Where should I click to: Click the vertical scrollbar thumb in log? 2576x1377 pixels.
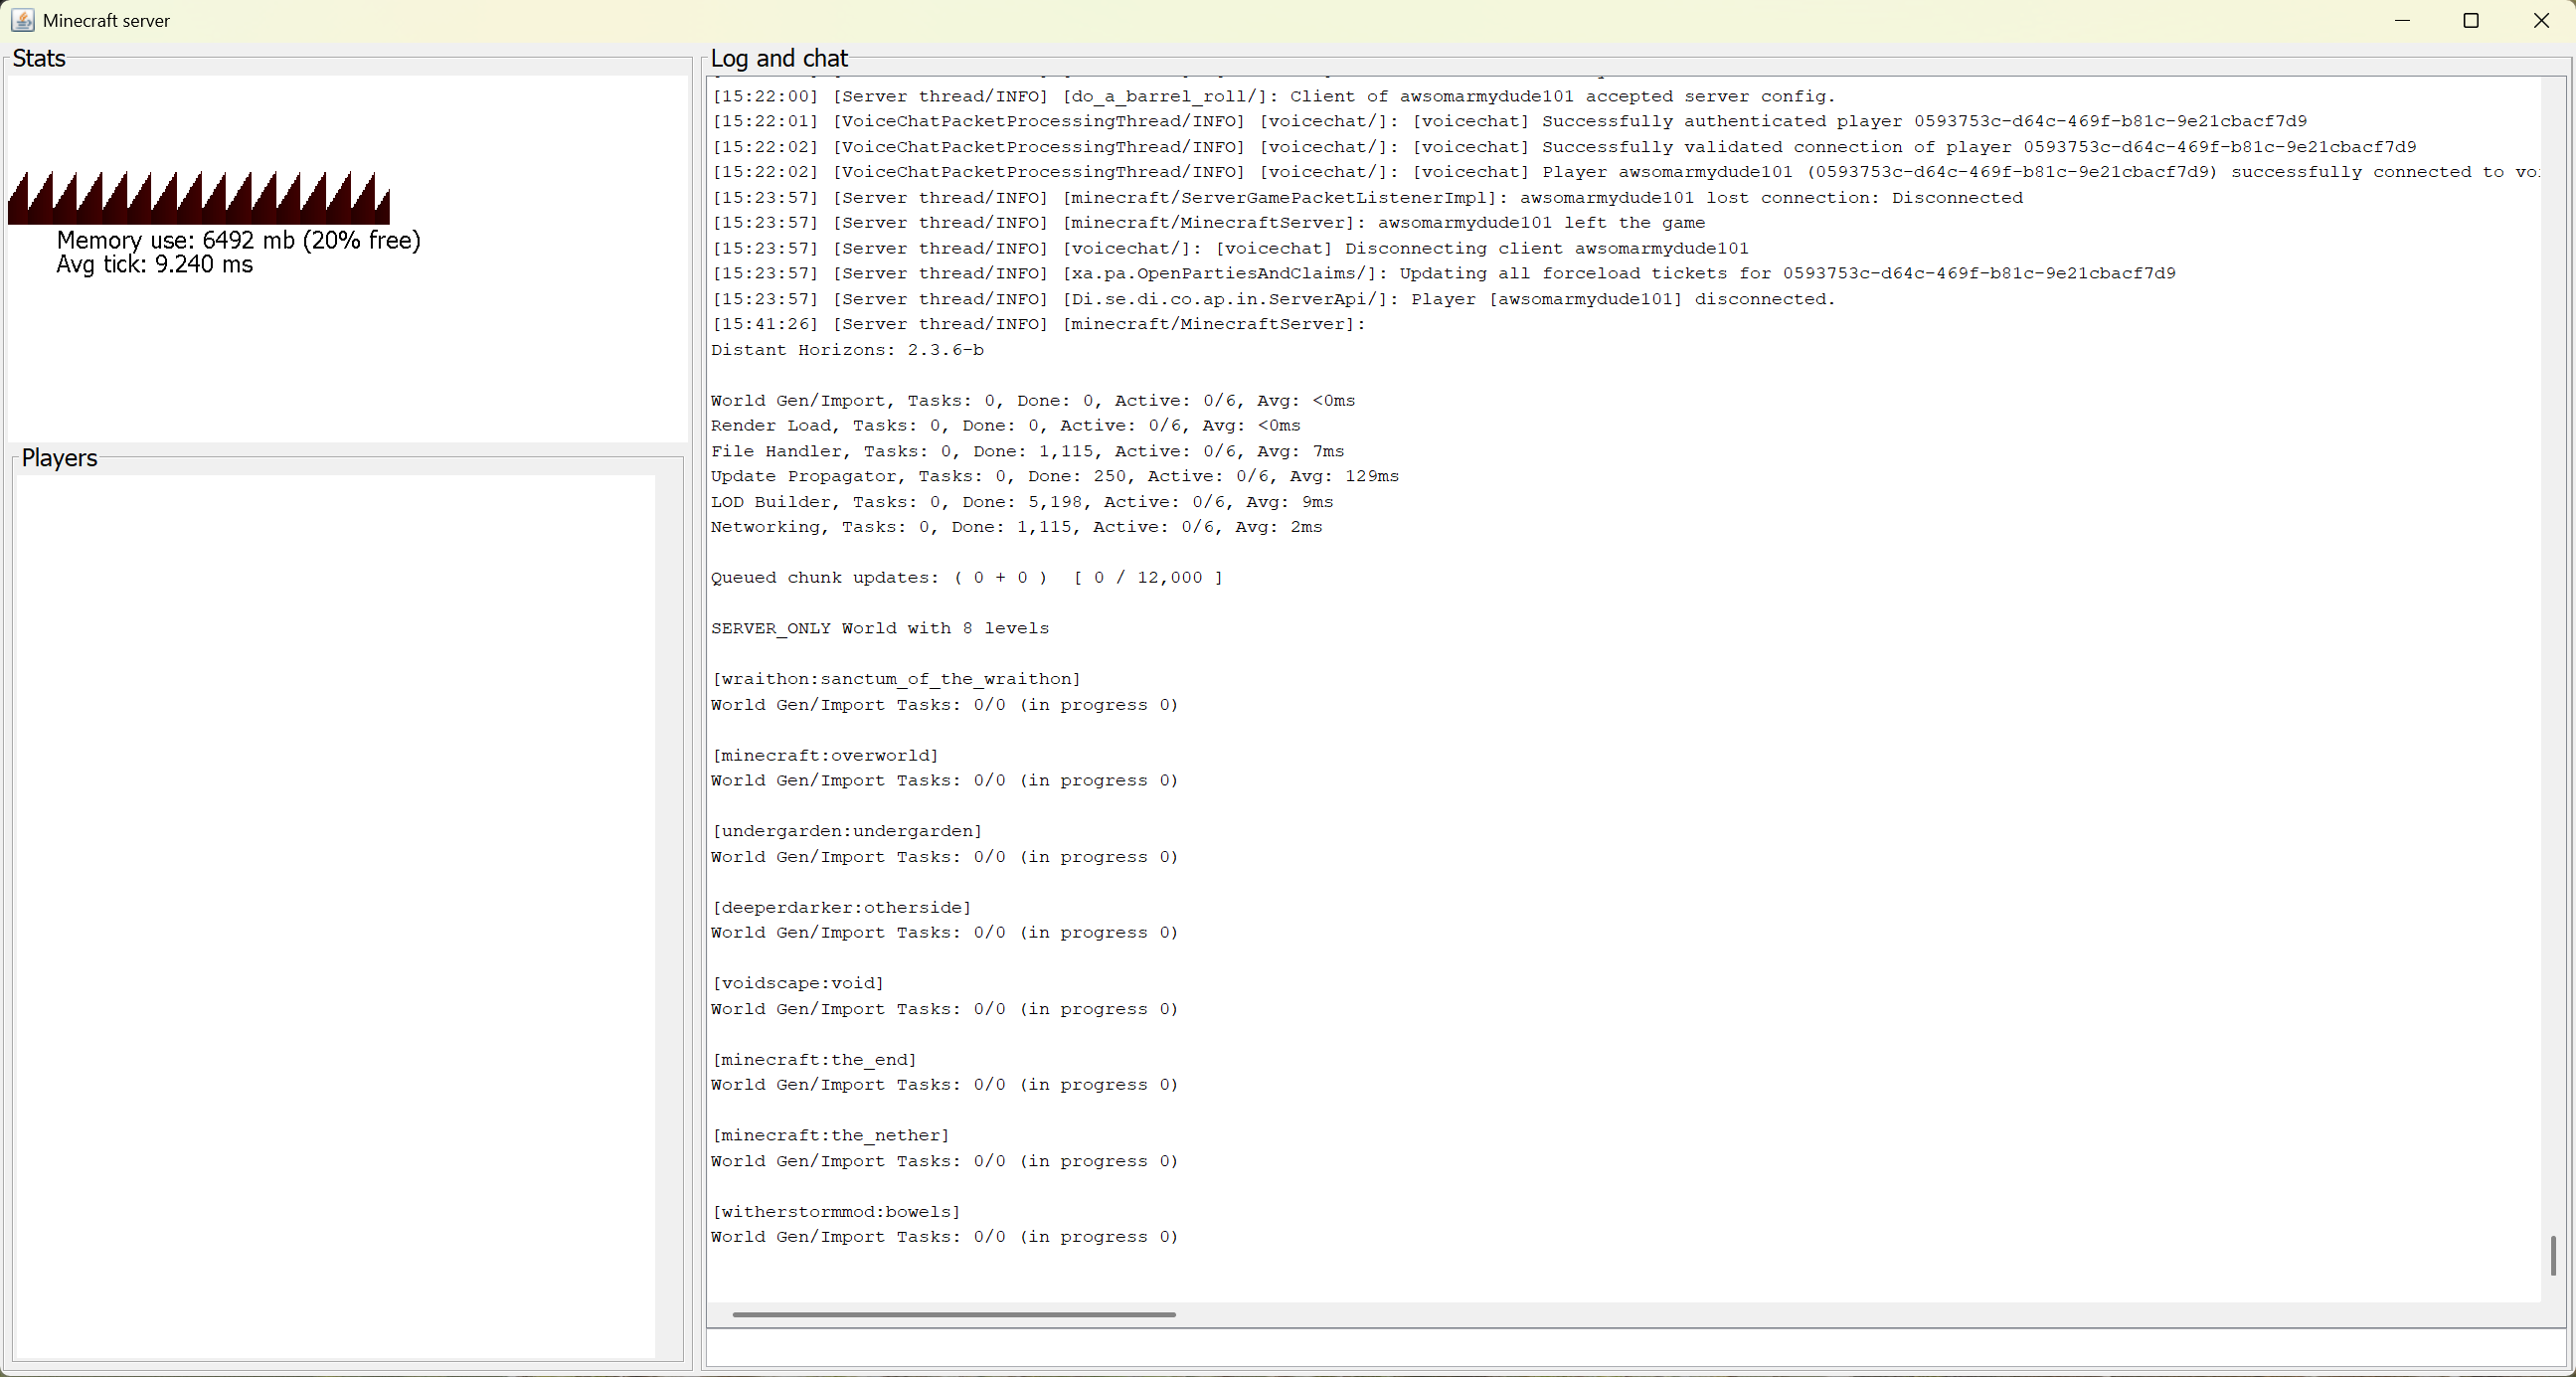click(2552, 1255)
